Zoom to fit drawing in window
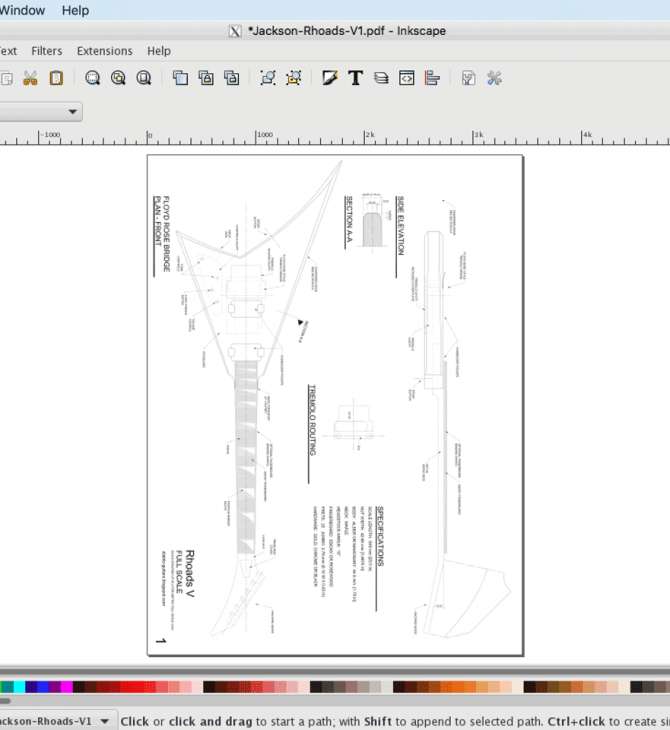670x730 pixels. (x=119, y=78)
